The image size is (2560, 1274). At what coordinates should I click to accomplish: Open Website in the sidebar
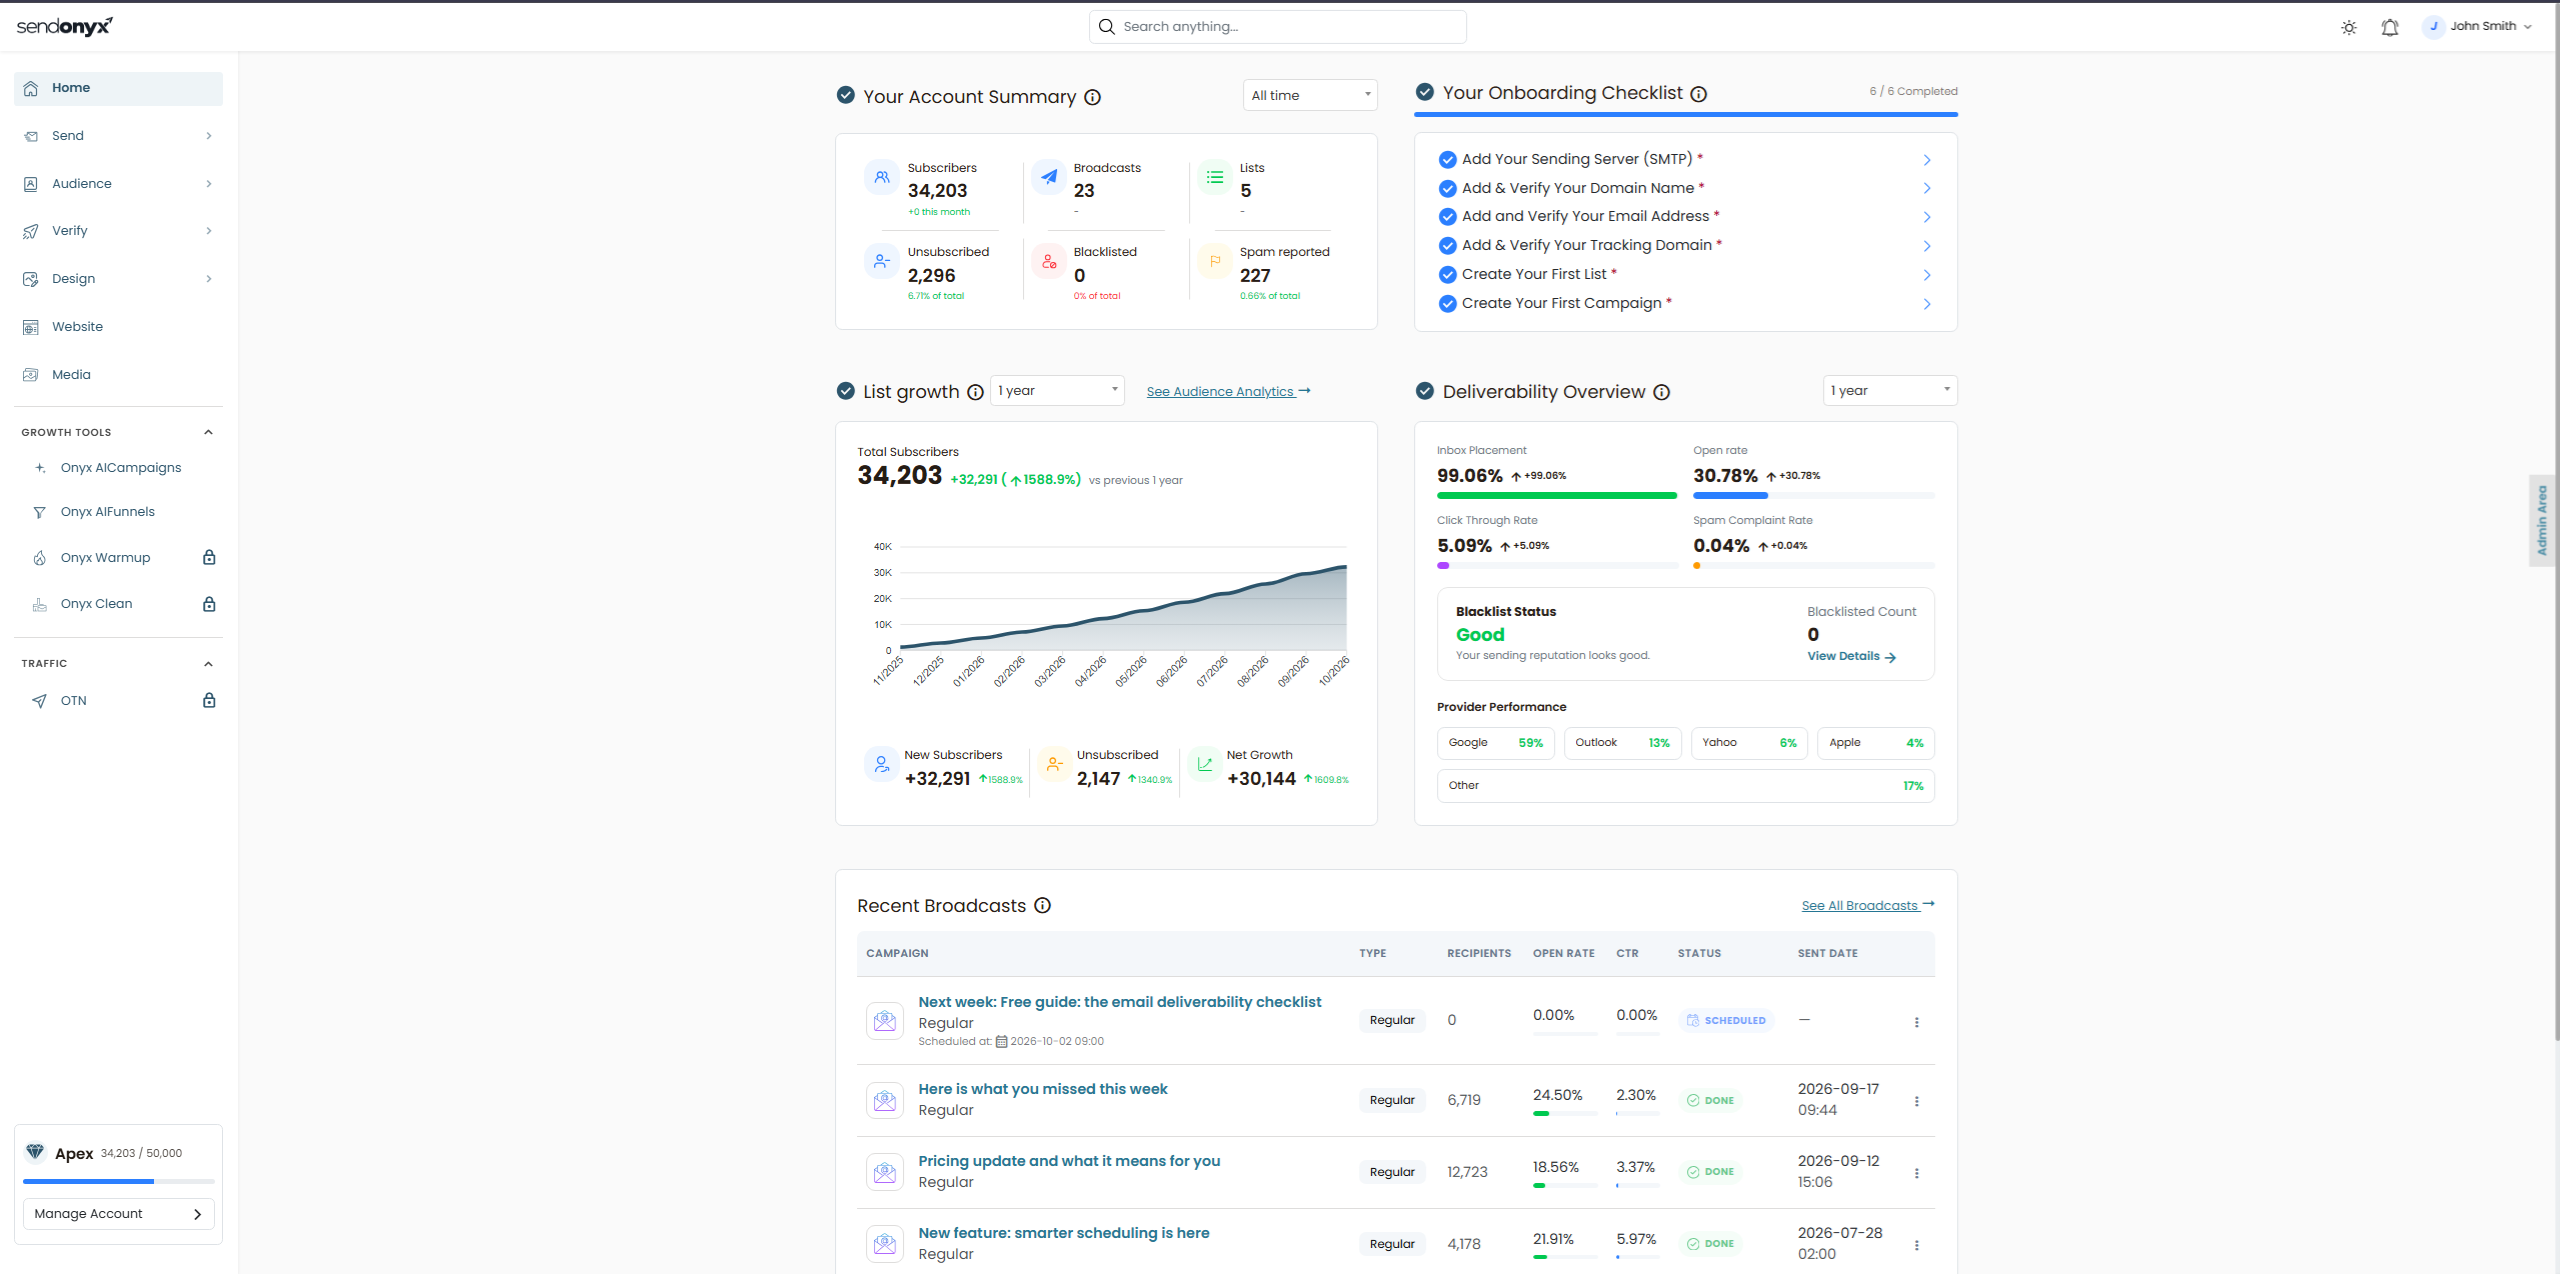[119, 327]
